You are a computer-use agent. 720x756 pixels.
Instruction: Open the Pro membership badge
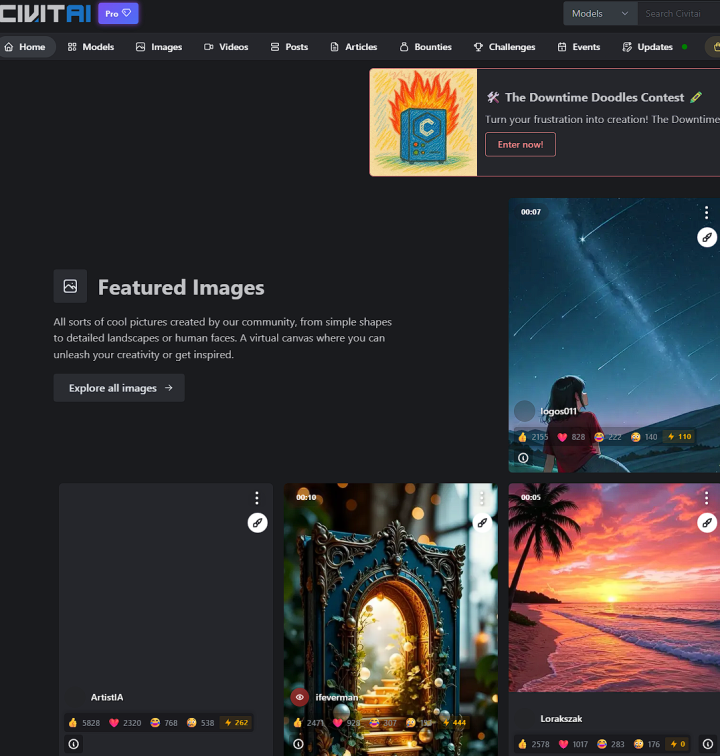tap(118, 13)
